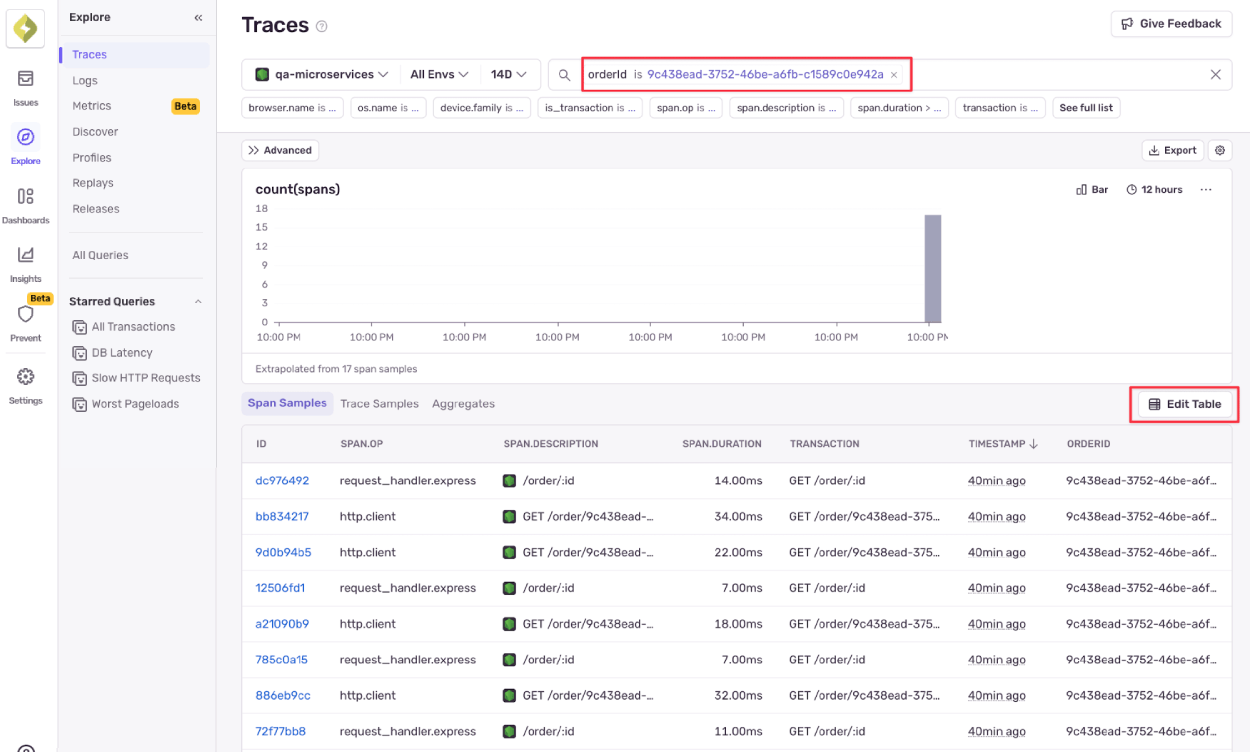
Task: Click the table settings gear beside Export
Action: click(x=1219, y=150)
